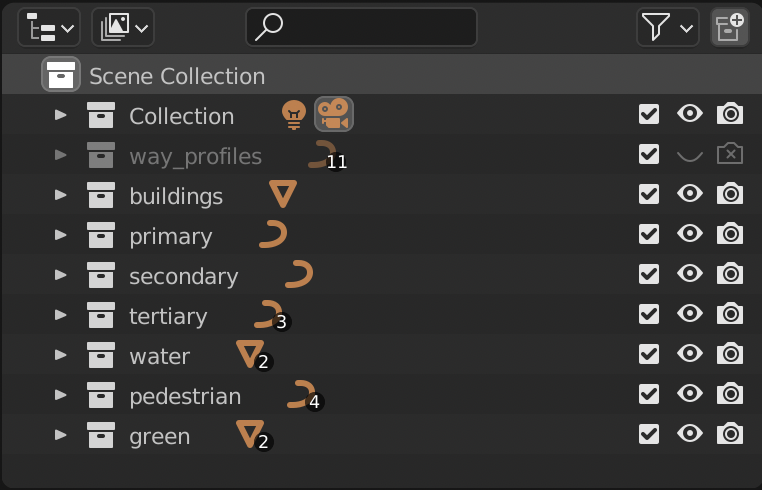
Task: Select the pedestrian collection name
Action: pos(185,396)
